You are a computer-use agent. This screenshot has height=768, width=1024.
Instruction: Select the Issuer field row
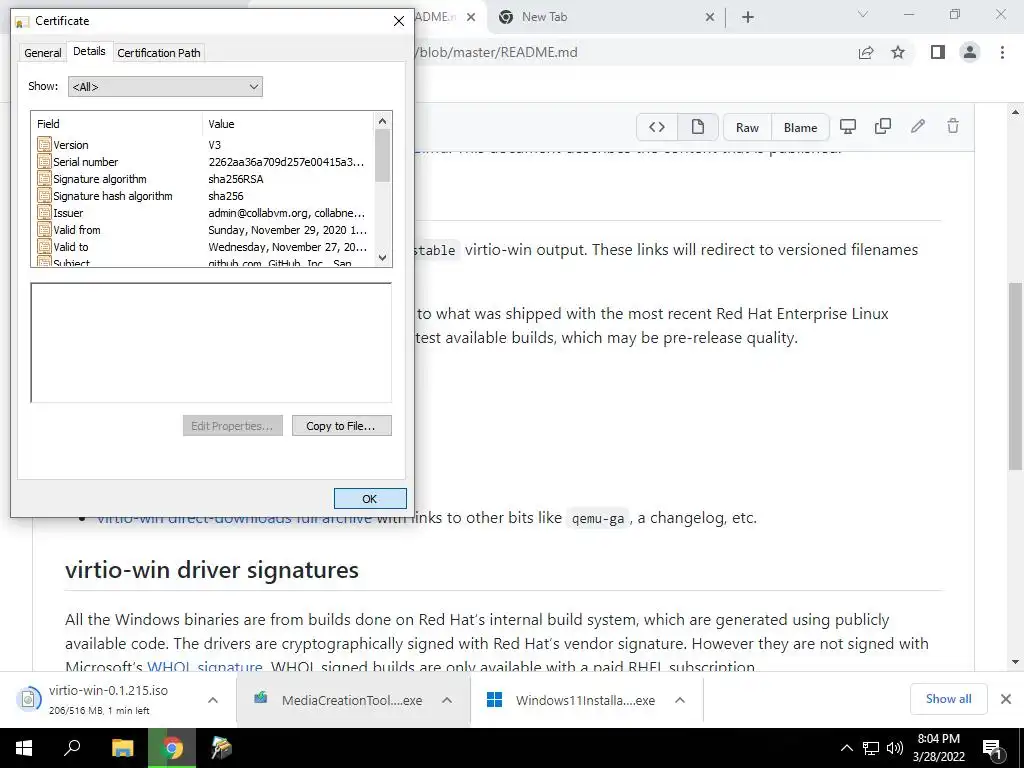[204, 213]
